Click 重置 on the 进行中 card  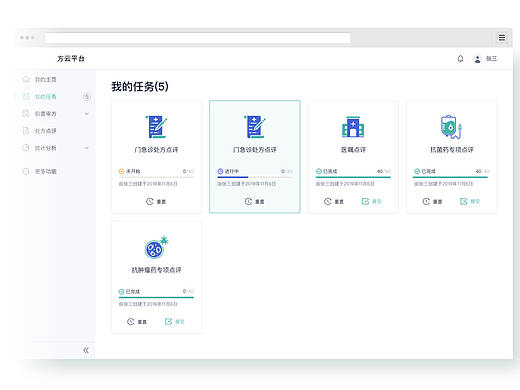click(254, 201)
